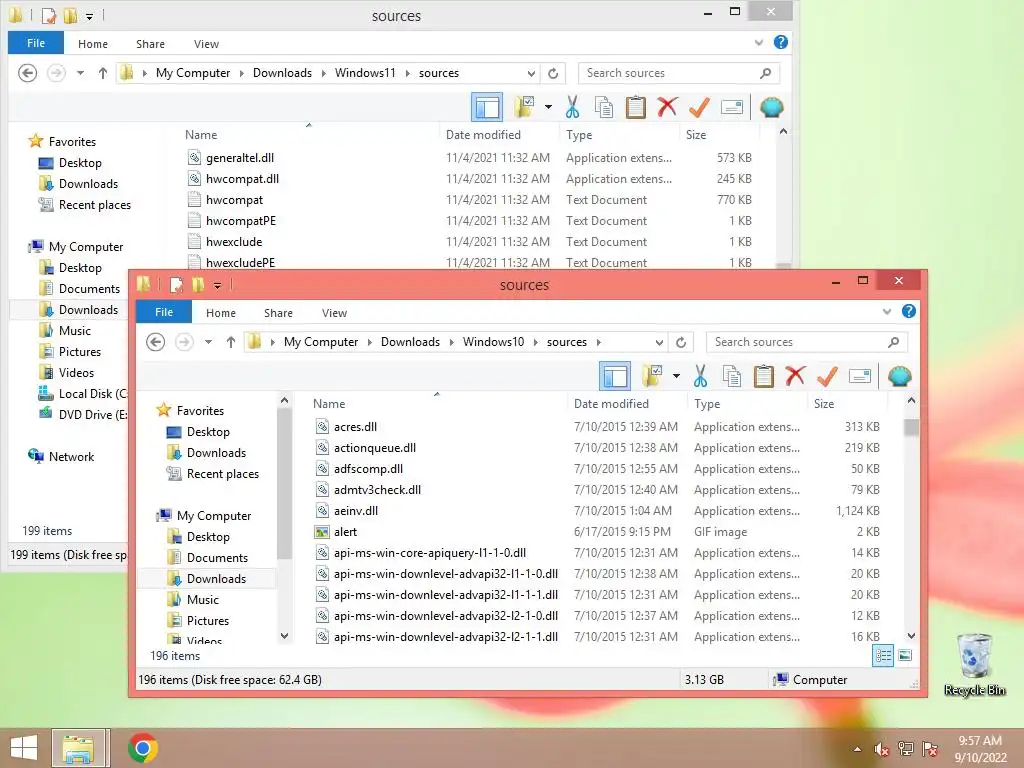Click the orange checkmark icon in Windows11 window
1024x768 pixels.
pos(699,107)
